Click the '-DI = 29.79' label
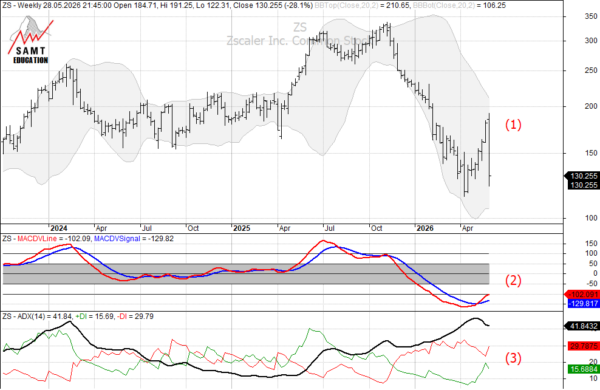600x390 pixels. tap(135, 316)
